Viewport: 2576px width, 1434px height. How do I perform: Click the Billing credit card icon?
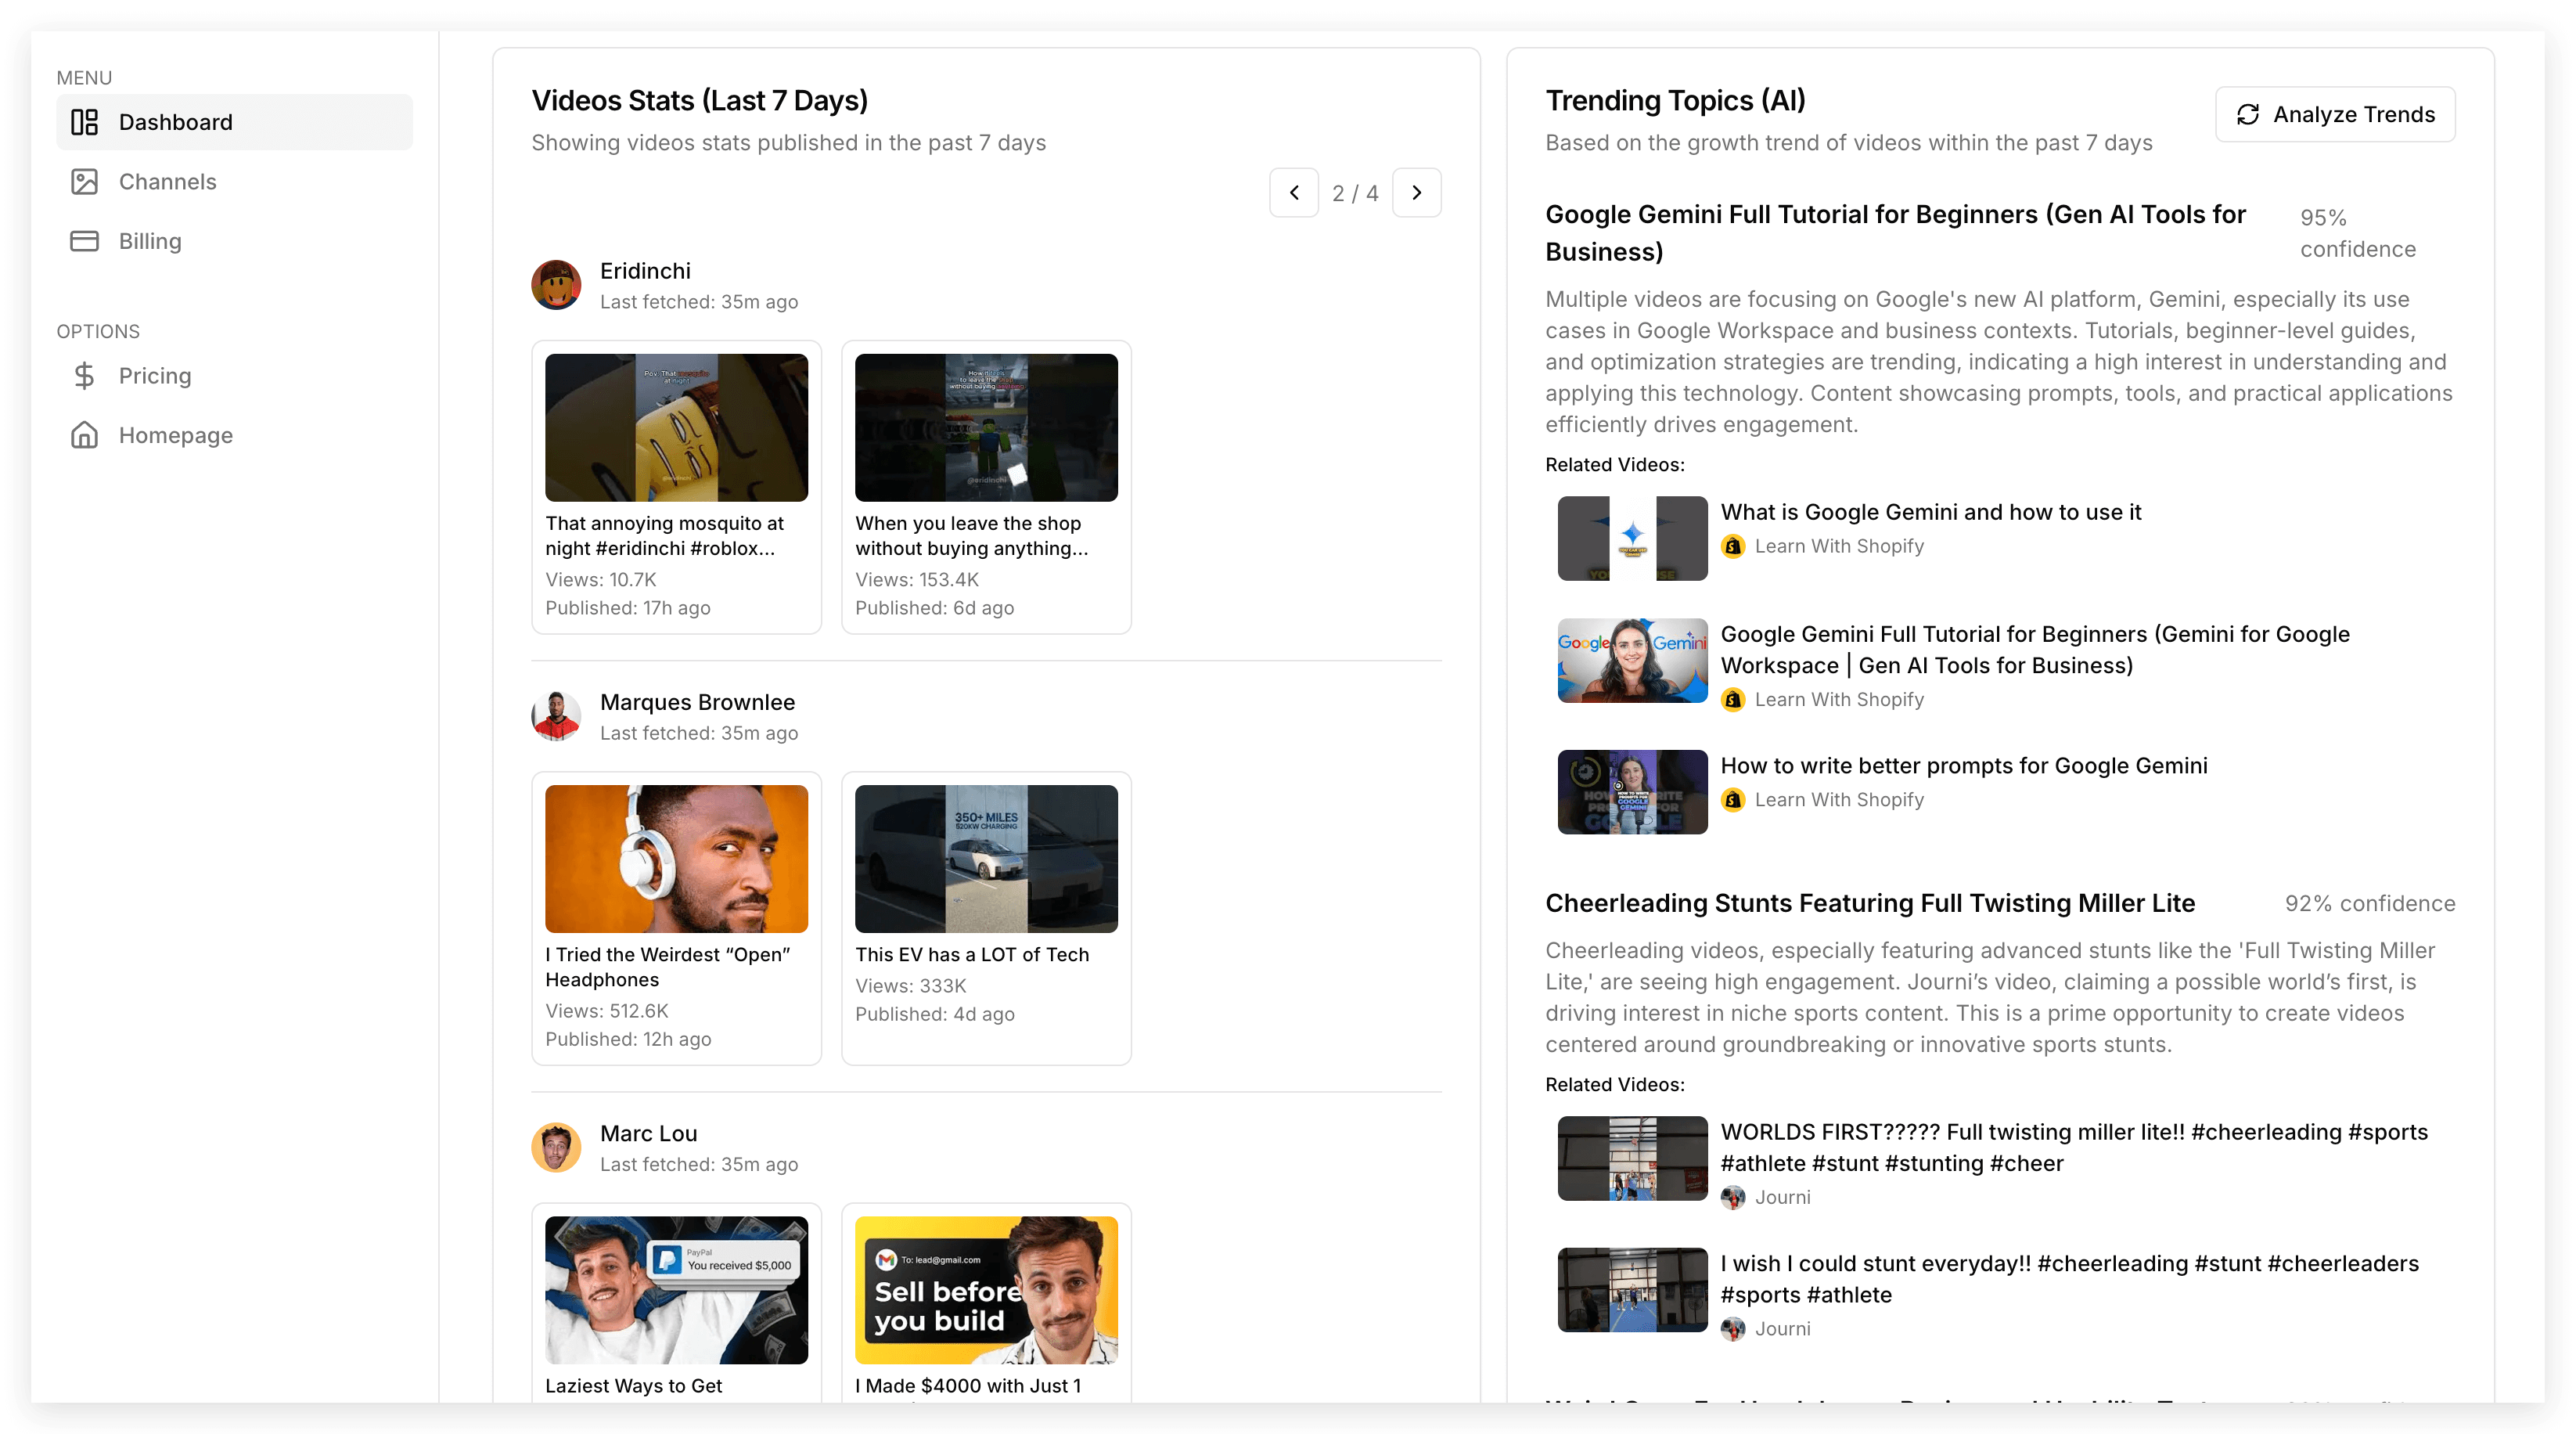(84, 241)
